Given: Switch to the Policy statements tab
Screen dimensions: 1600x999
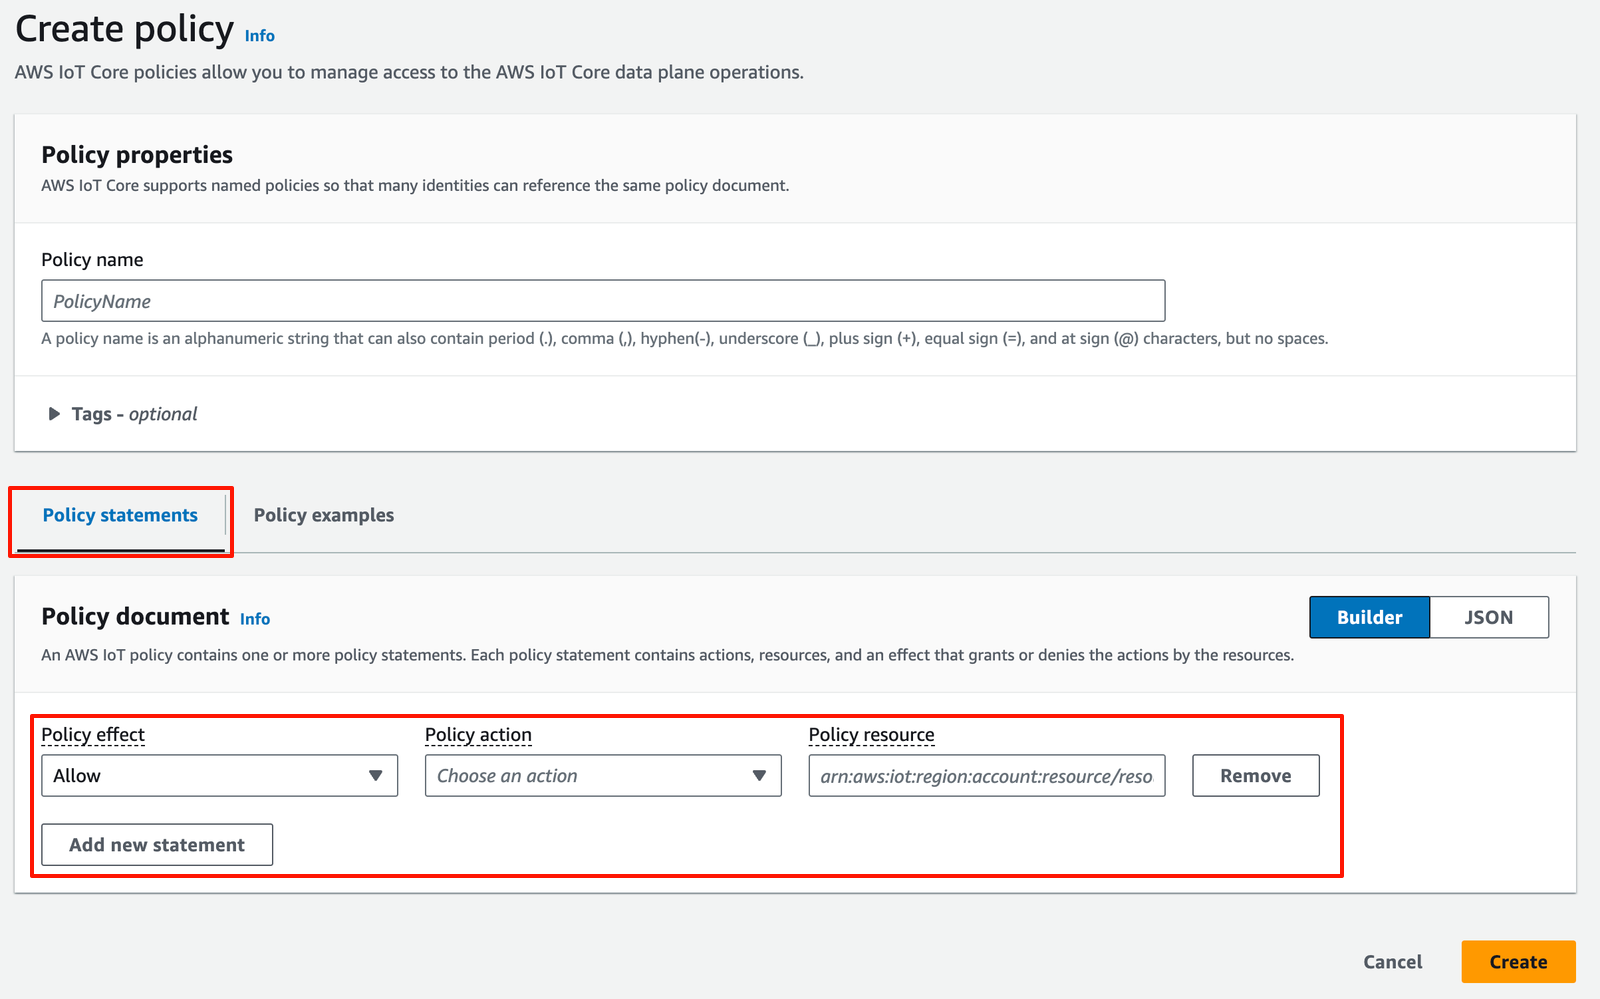Looking at the screenshot, I should [120, 516].
